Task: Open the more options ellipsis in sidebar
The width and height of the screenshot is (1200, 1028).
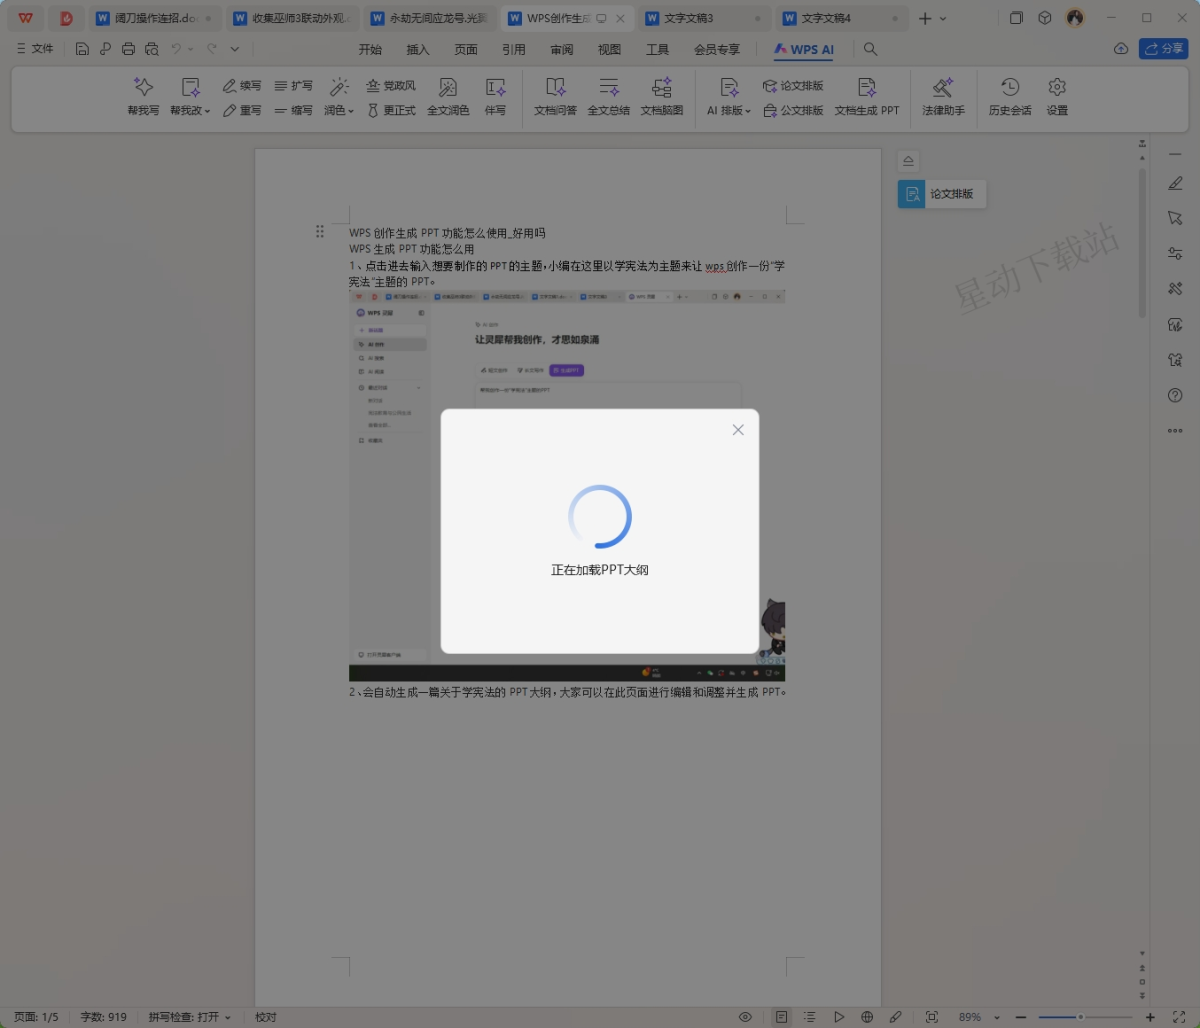Action: [1175, 431]
